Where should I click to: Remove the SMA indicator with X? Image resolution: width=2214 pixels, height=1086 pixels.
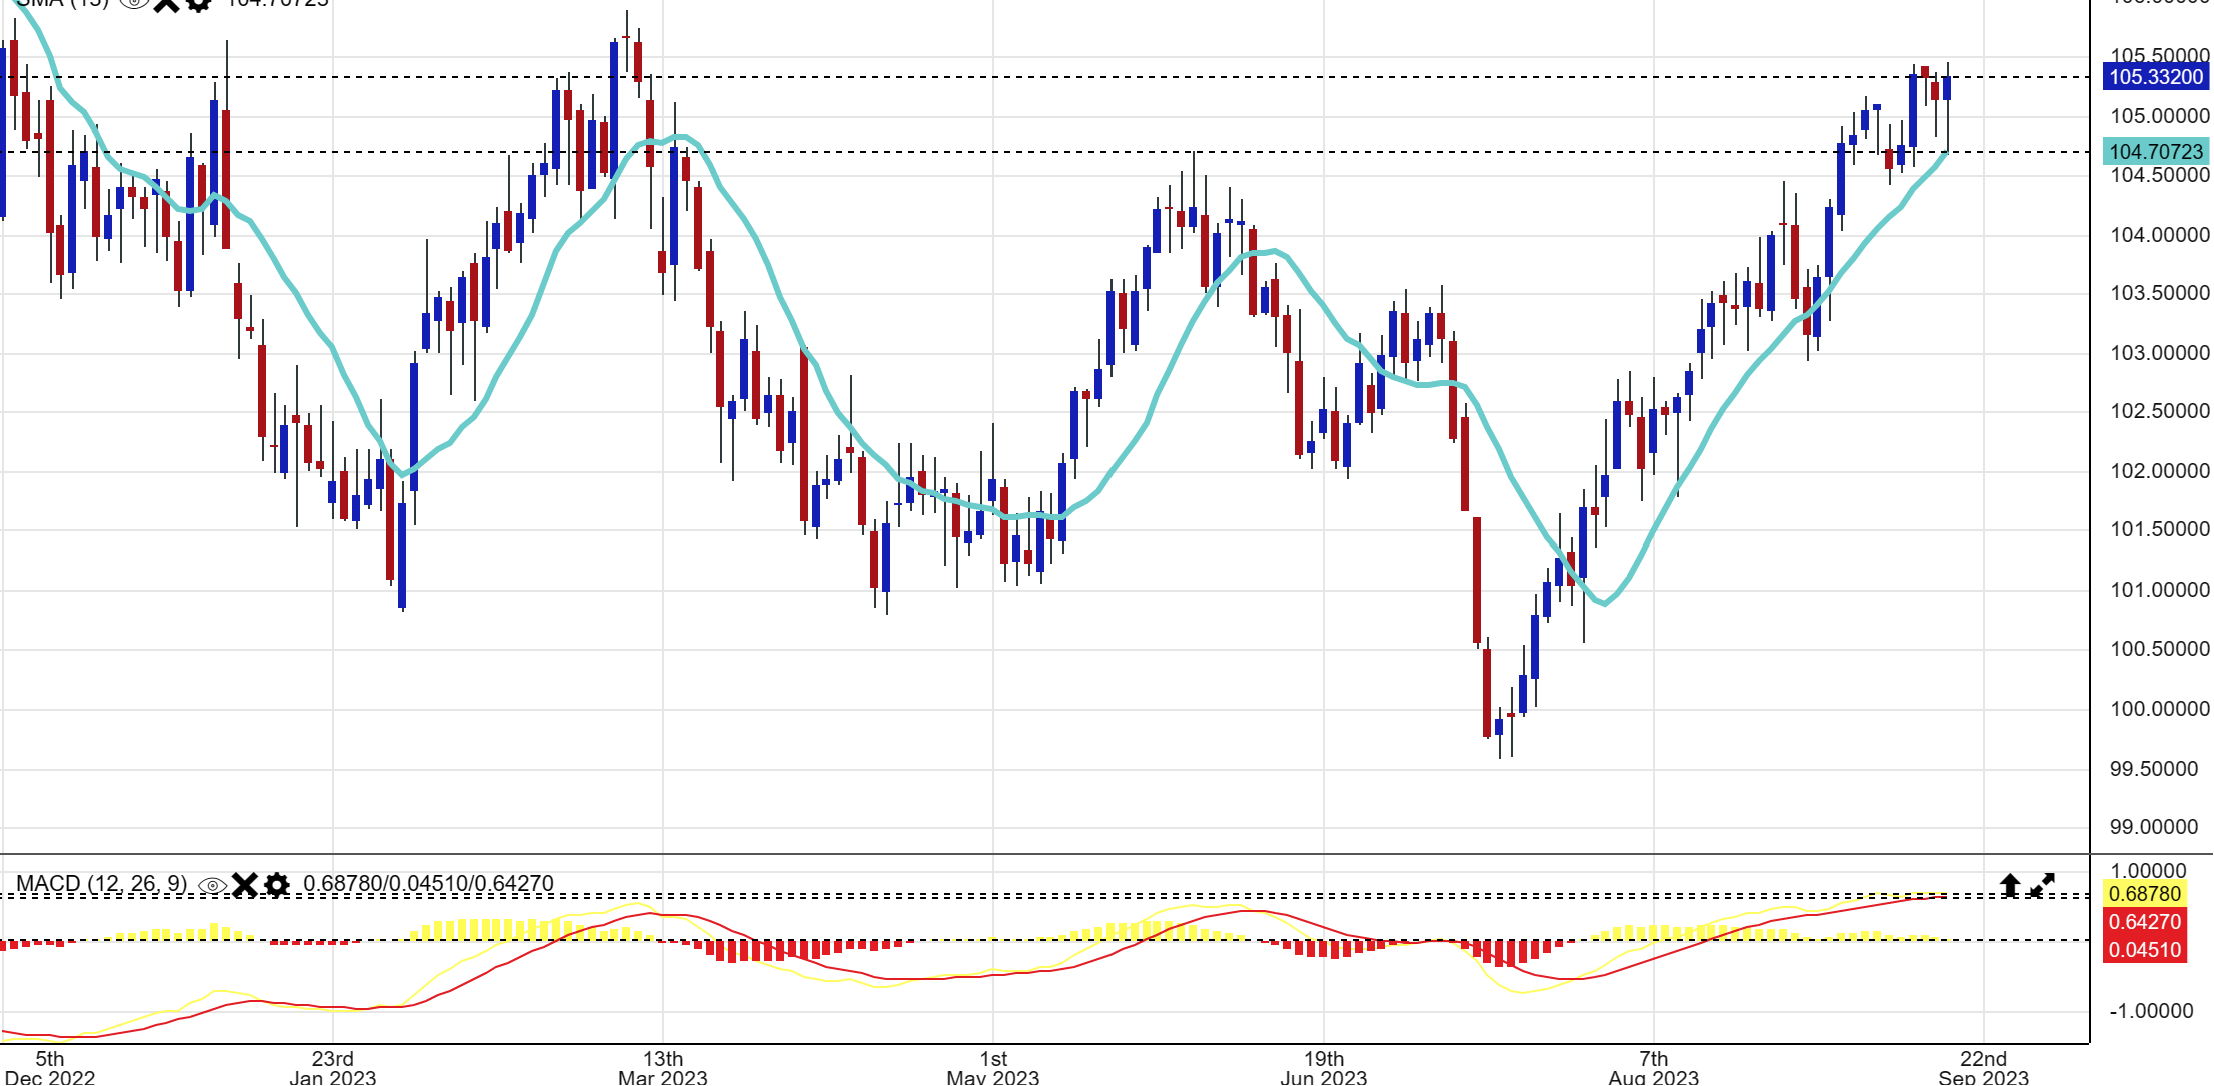click(167, 3)
